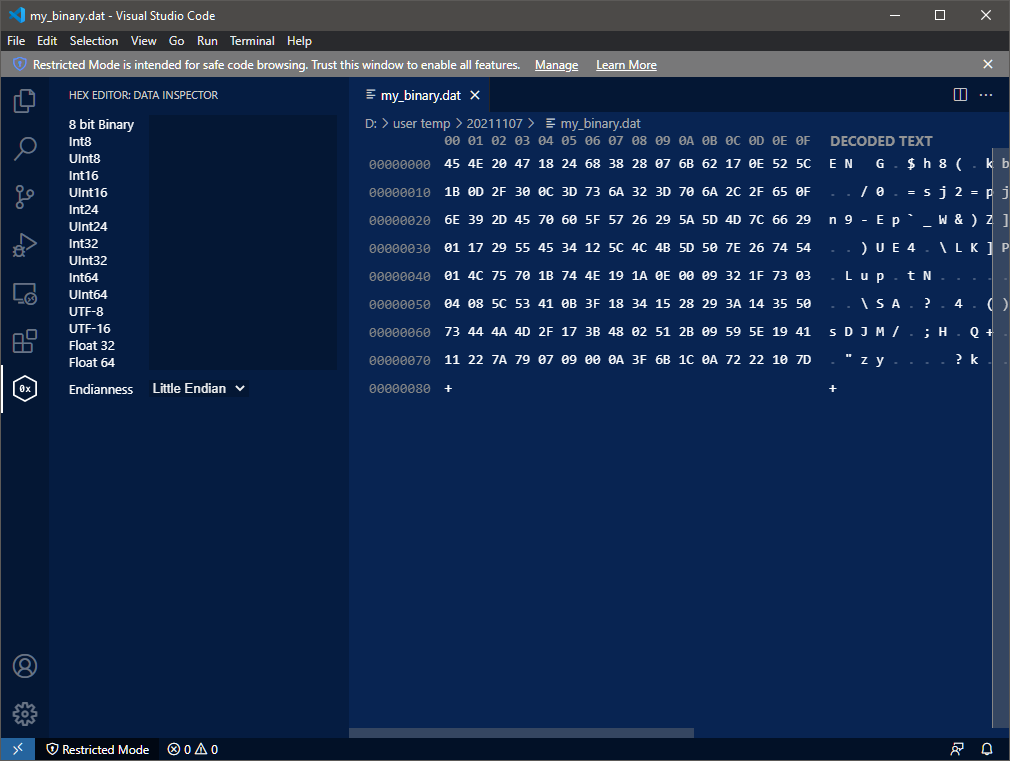The image size is (1010, 761).
Task: Click offset label 00000030
Action: click(x=399, y=248)
